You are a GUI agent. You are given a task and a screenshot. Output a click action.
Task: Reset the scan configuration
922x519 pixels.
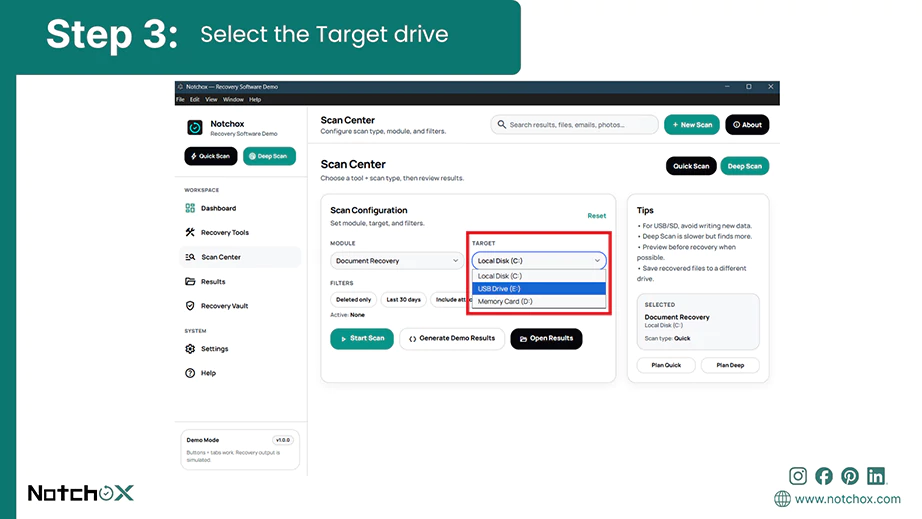click(596, 216)
